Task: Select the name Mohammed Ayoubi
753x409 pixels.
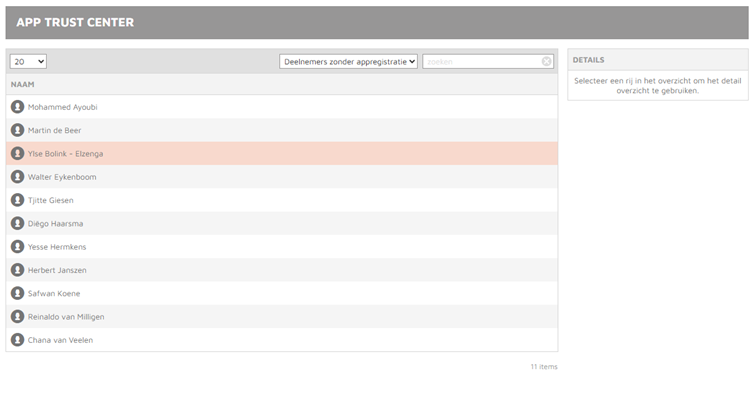Action: (x=62, y=107)
